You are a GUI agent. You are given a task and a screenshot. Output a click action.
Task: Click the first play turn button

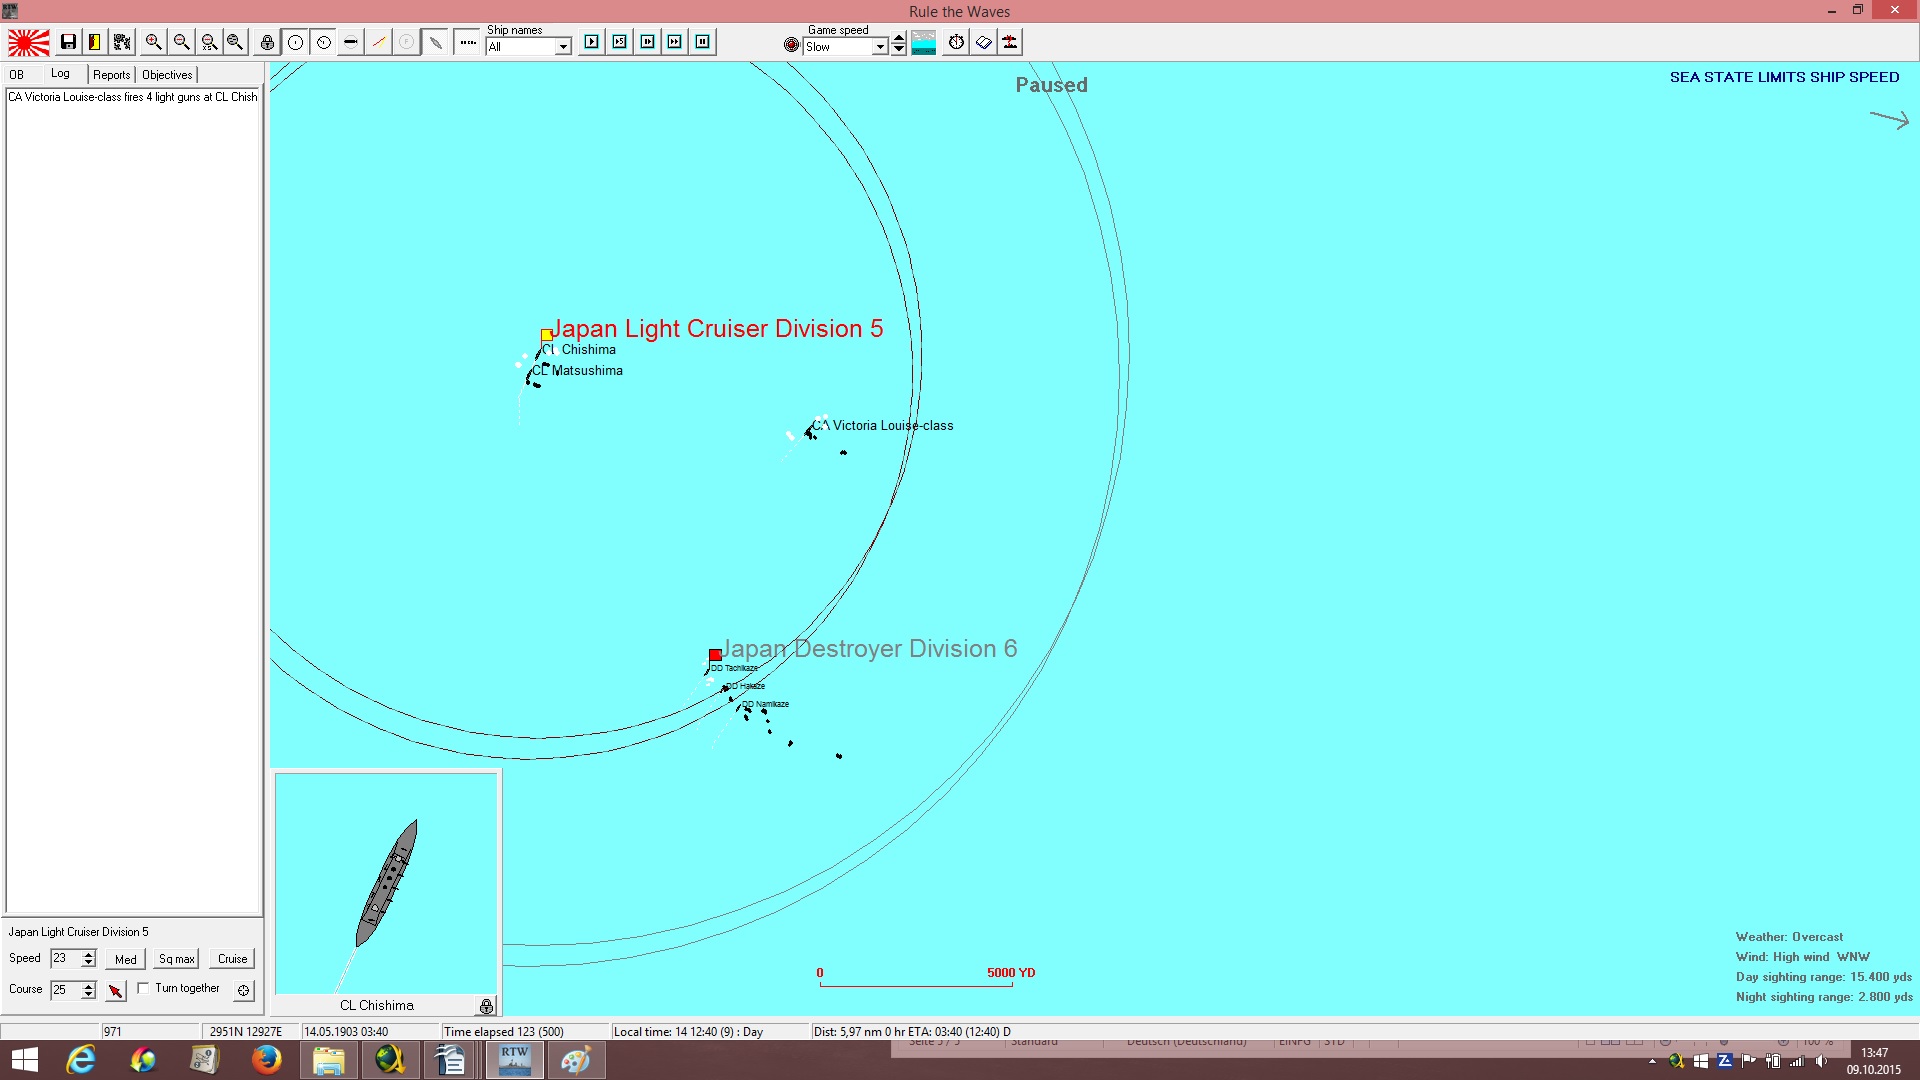pyautogui.click(x=592, y=42)
